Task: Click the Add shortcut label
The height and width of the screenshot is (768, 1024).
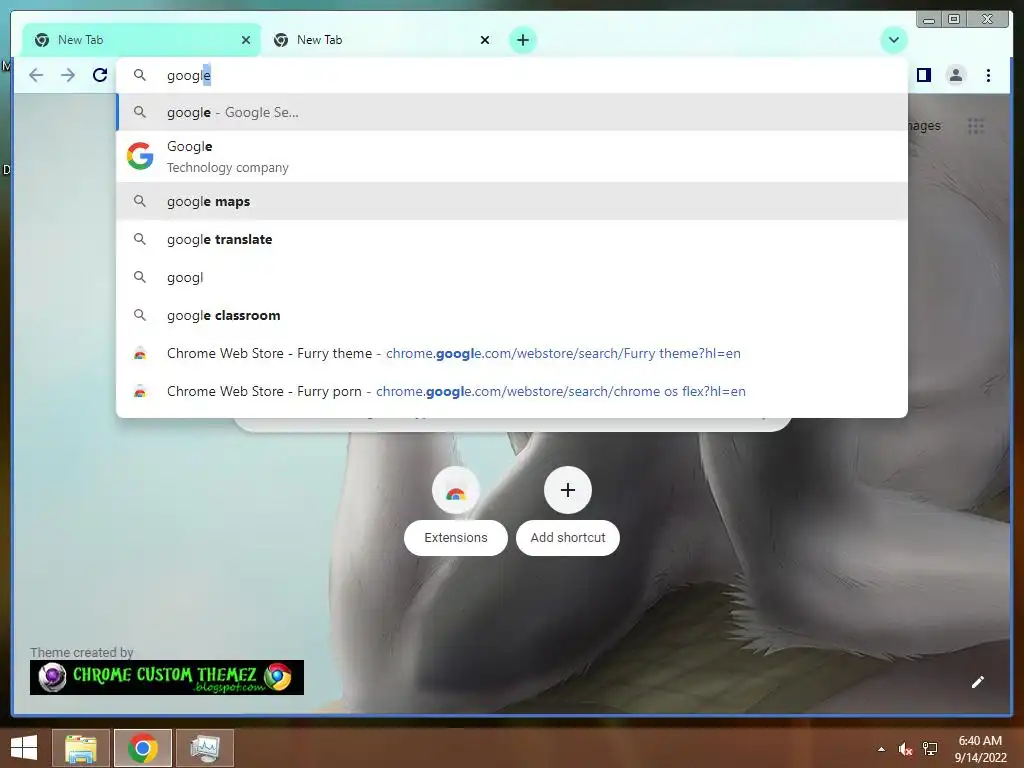Action: point(568,537)
